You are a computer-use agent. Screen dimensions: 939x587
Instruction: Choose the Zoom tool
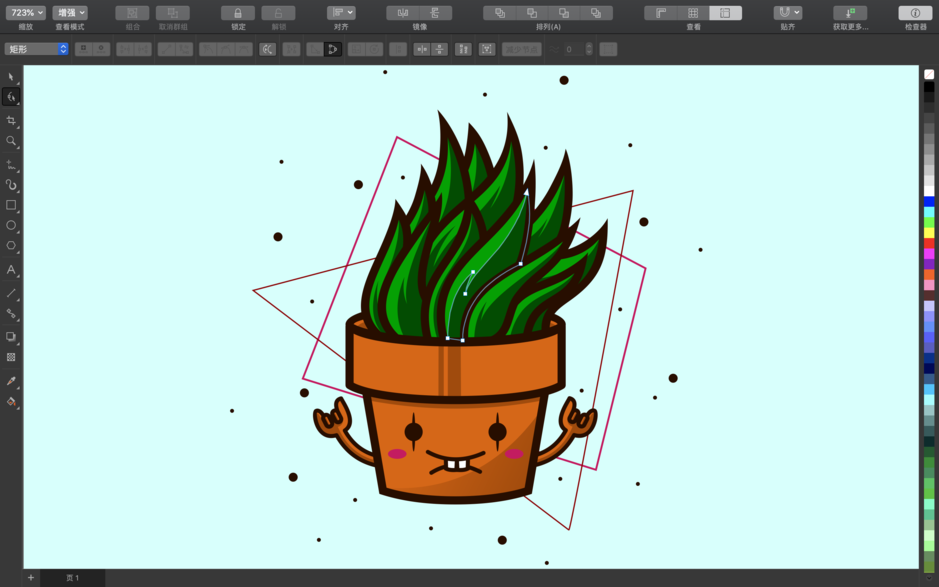[x=11, y=141]
